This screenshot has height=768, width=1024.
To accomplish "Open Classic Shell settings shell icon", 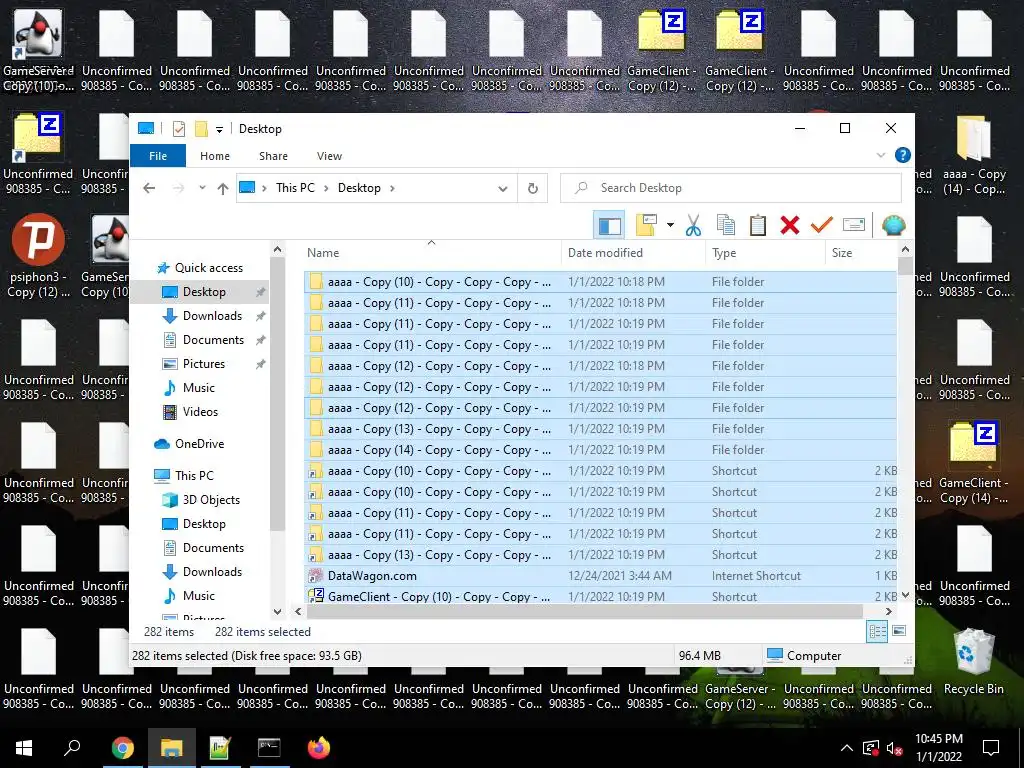I will click(x=893, y=225).
